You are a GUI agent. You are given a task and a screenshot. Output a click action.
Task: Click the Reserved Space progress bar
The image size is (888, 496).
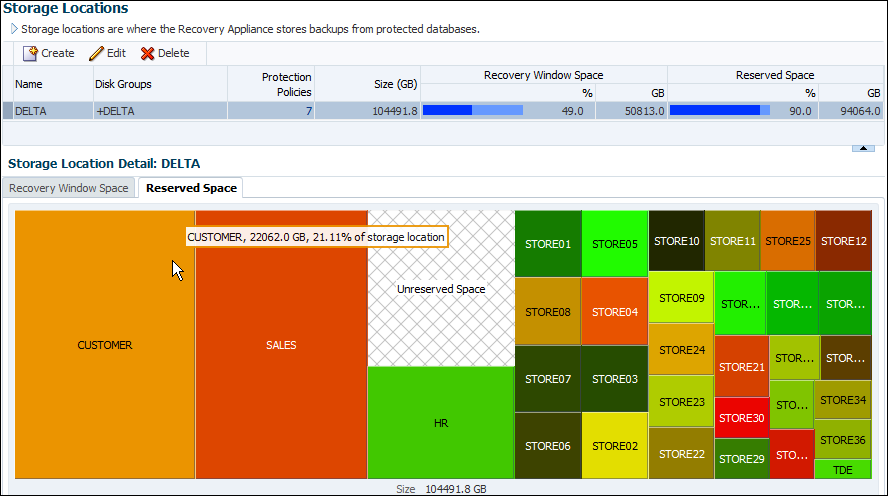coord(720,110)
